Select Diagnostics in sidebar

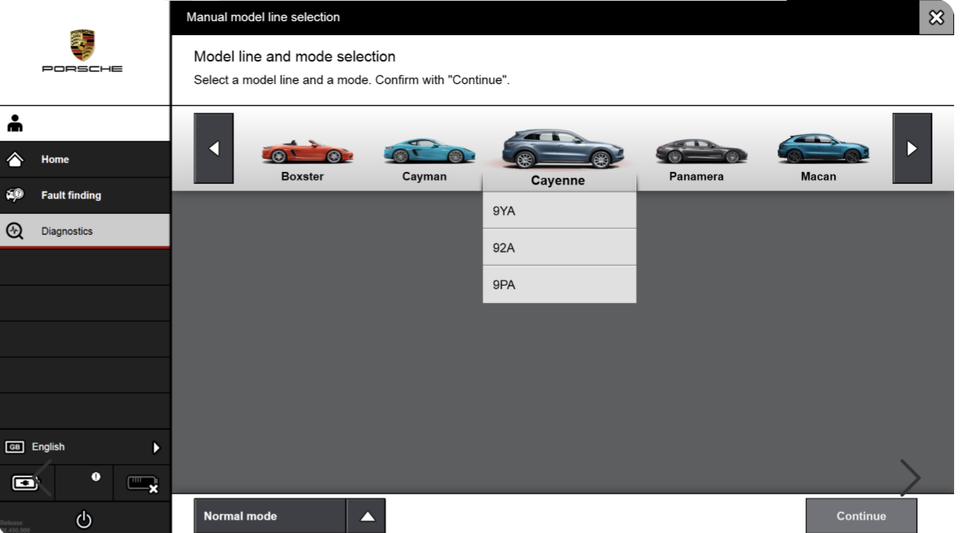pos(85,231)
